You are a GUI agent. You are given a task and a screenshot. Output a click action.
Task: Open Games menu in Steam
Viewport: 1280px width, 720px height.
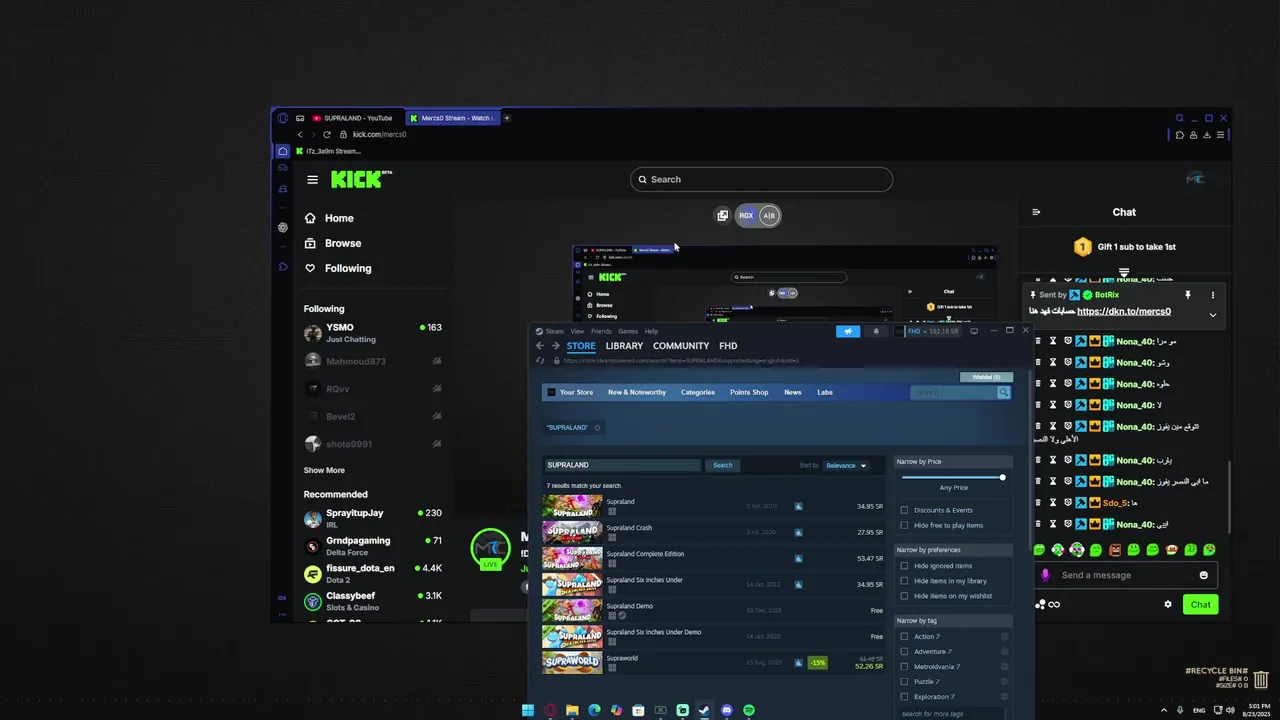tap(628, 331)
